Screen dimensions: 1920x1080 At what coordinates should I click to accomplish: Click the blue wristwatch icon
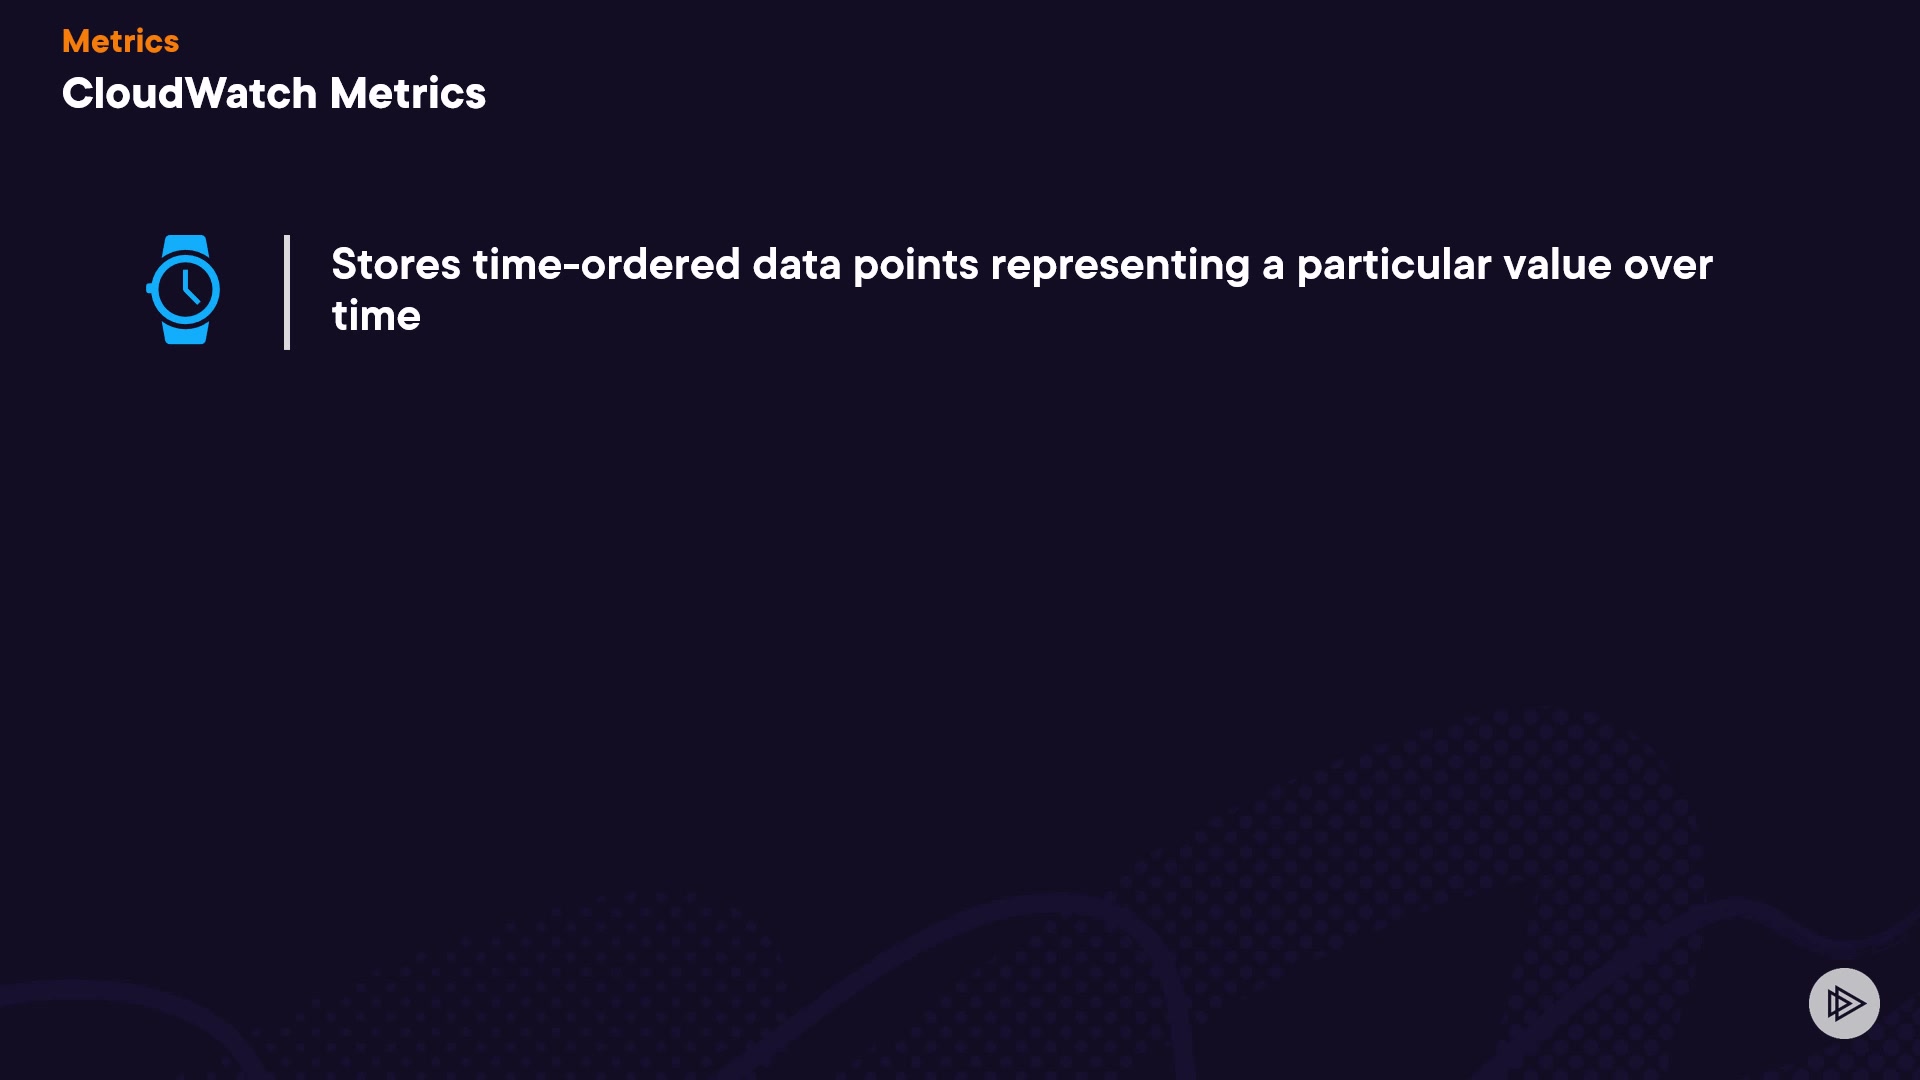(184, 290)
